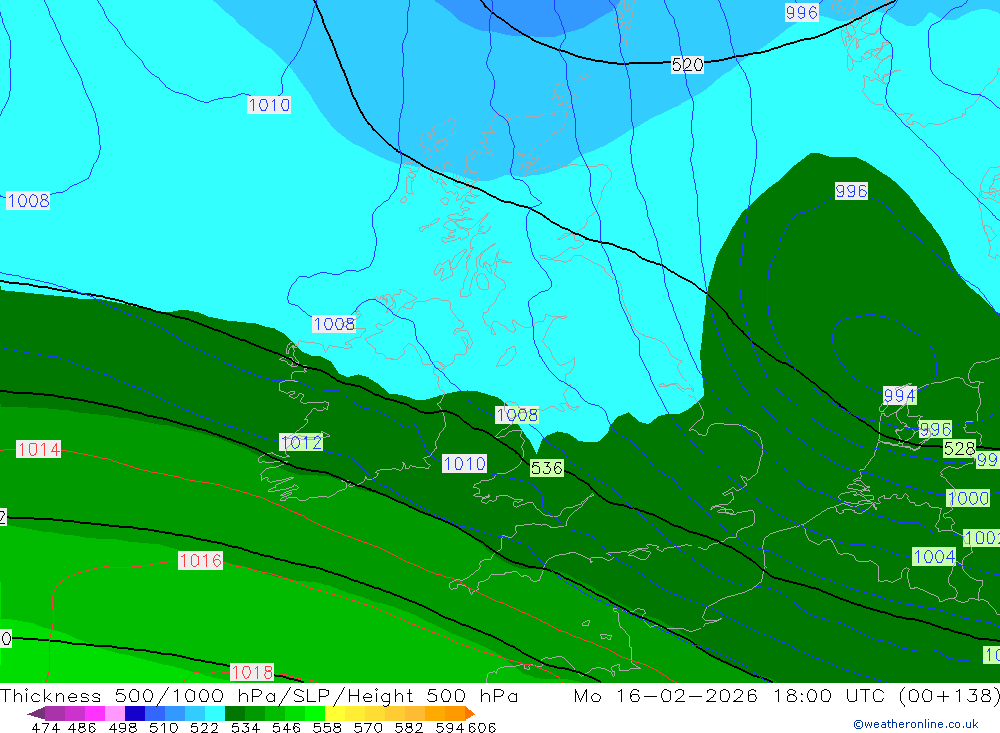Click the 486 legend value

[81, 727]
